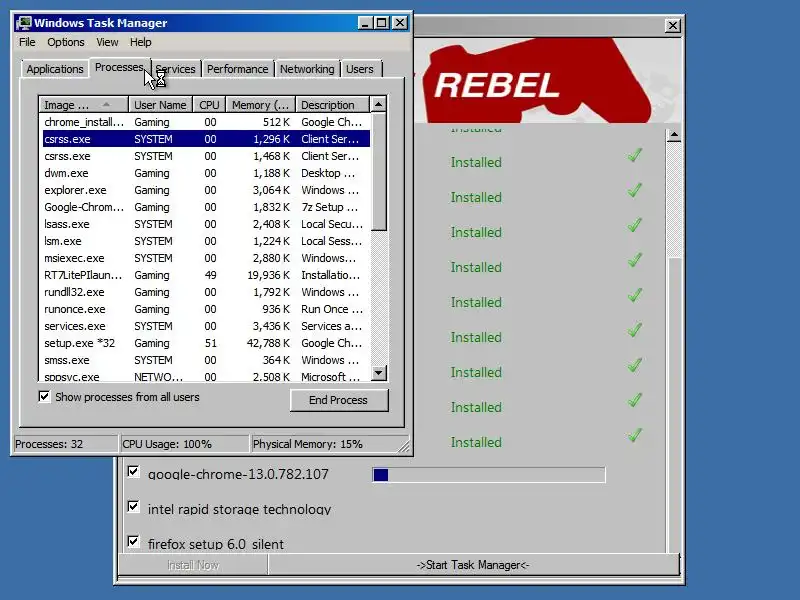Select csrss.exe using 1,468 K memory
This screenshot has height=600, width=800.
tap(204, 156)
